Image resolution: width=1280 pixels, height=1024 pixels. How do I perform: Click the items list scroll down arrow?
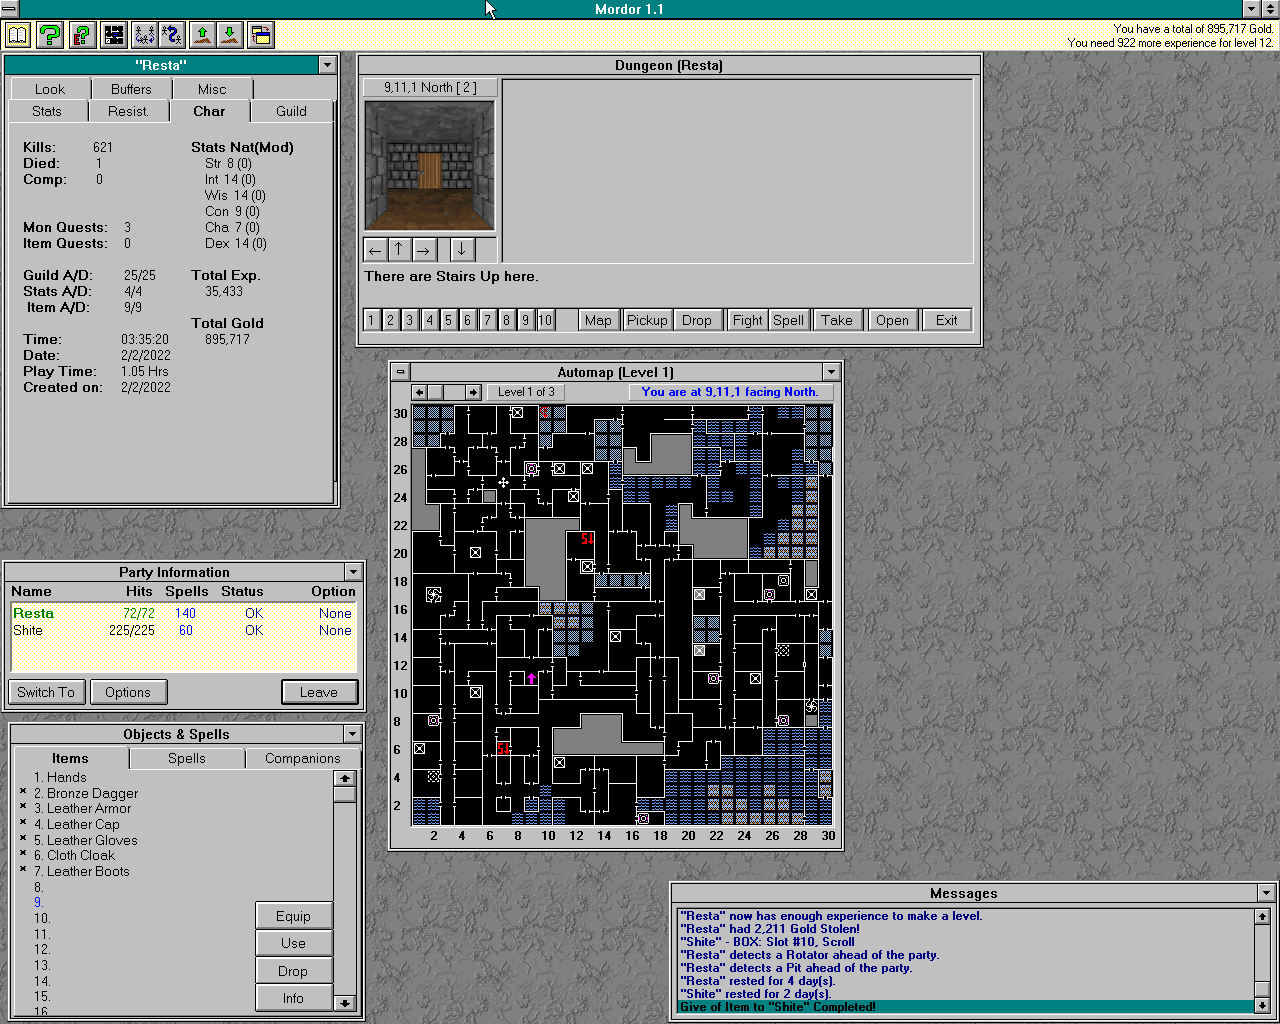[x=345, y=1003]
